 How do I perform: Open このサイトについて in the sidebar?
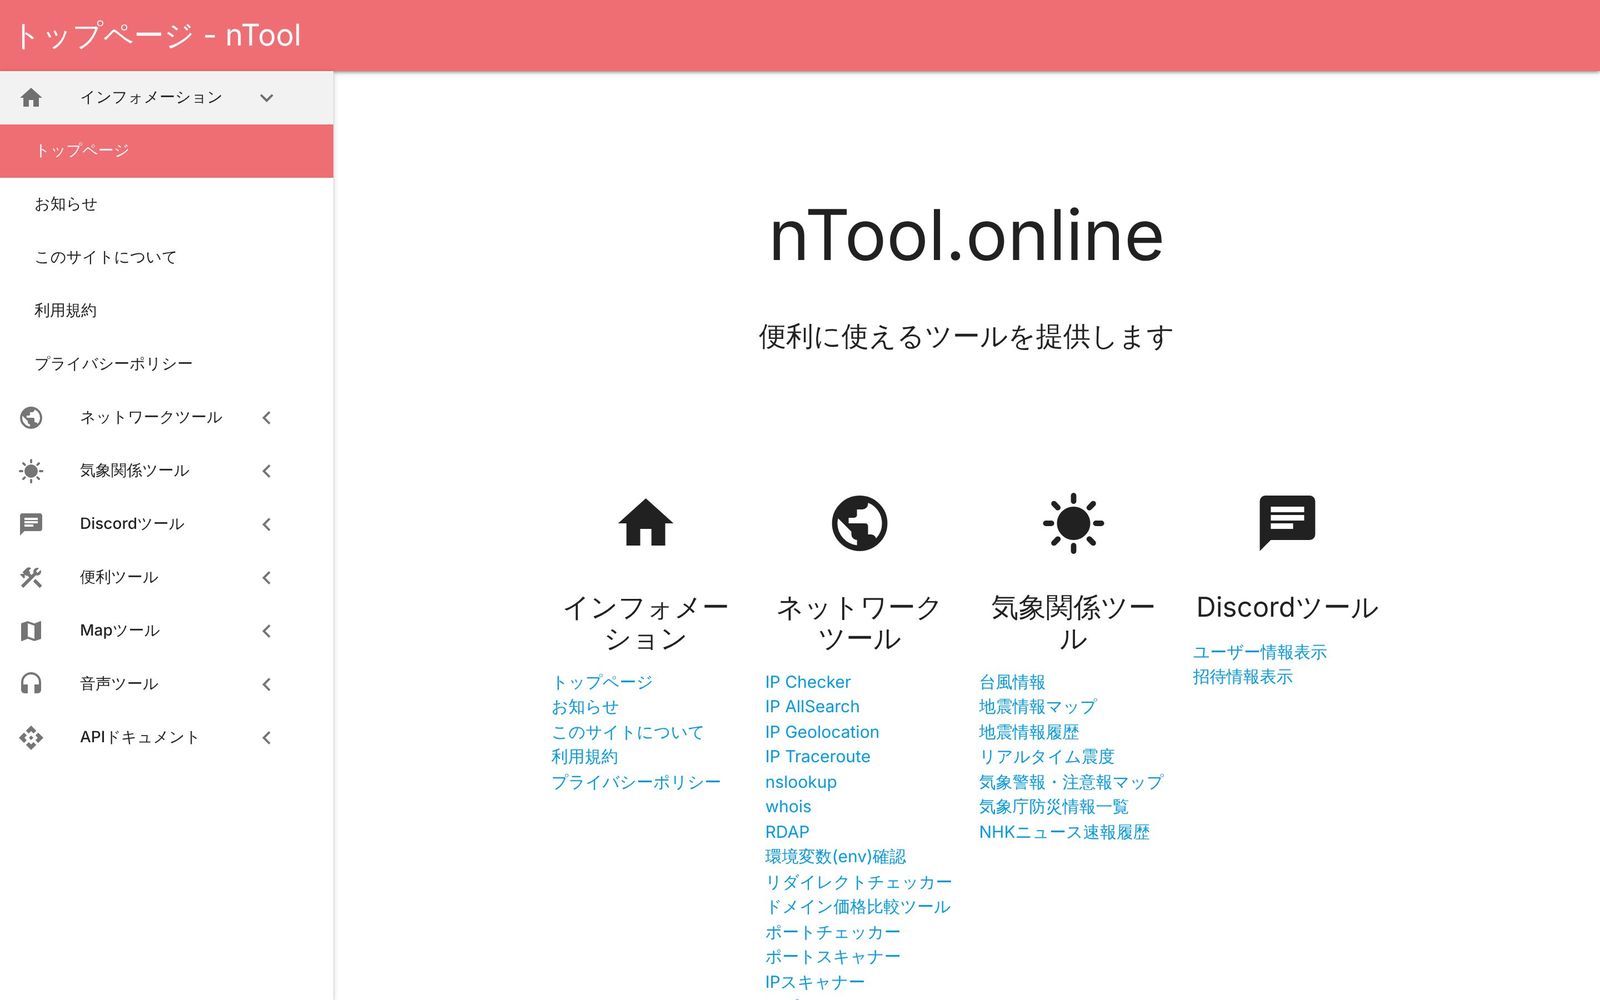coord(166,257)
